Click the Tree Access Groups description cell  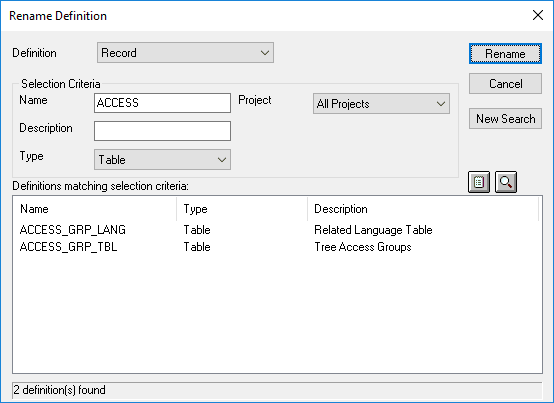coord(363,247)
